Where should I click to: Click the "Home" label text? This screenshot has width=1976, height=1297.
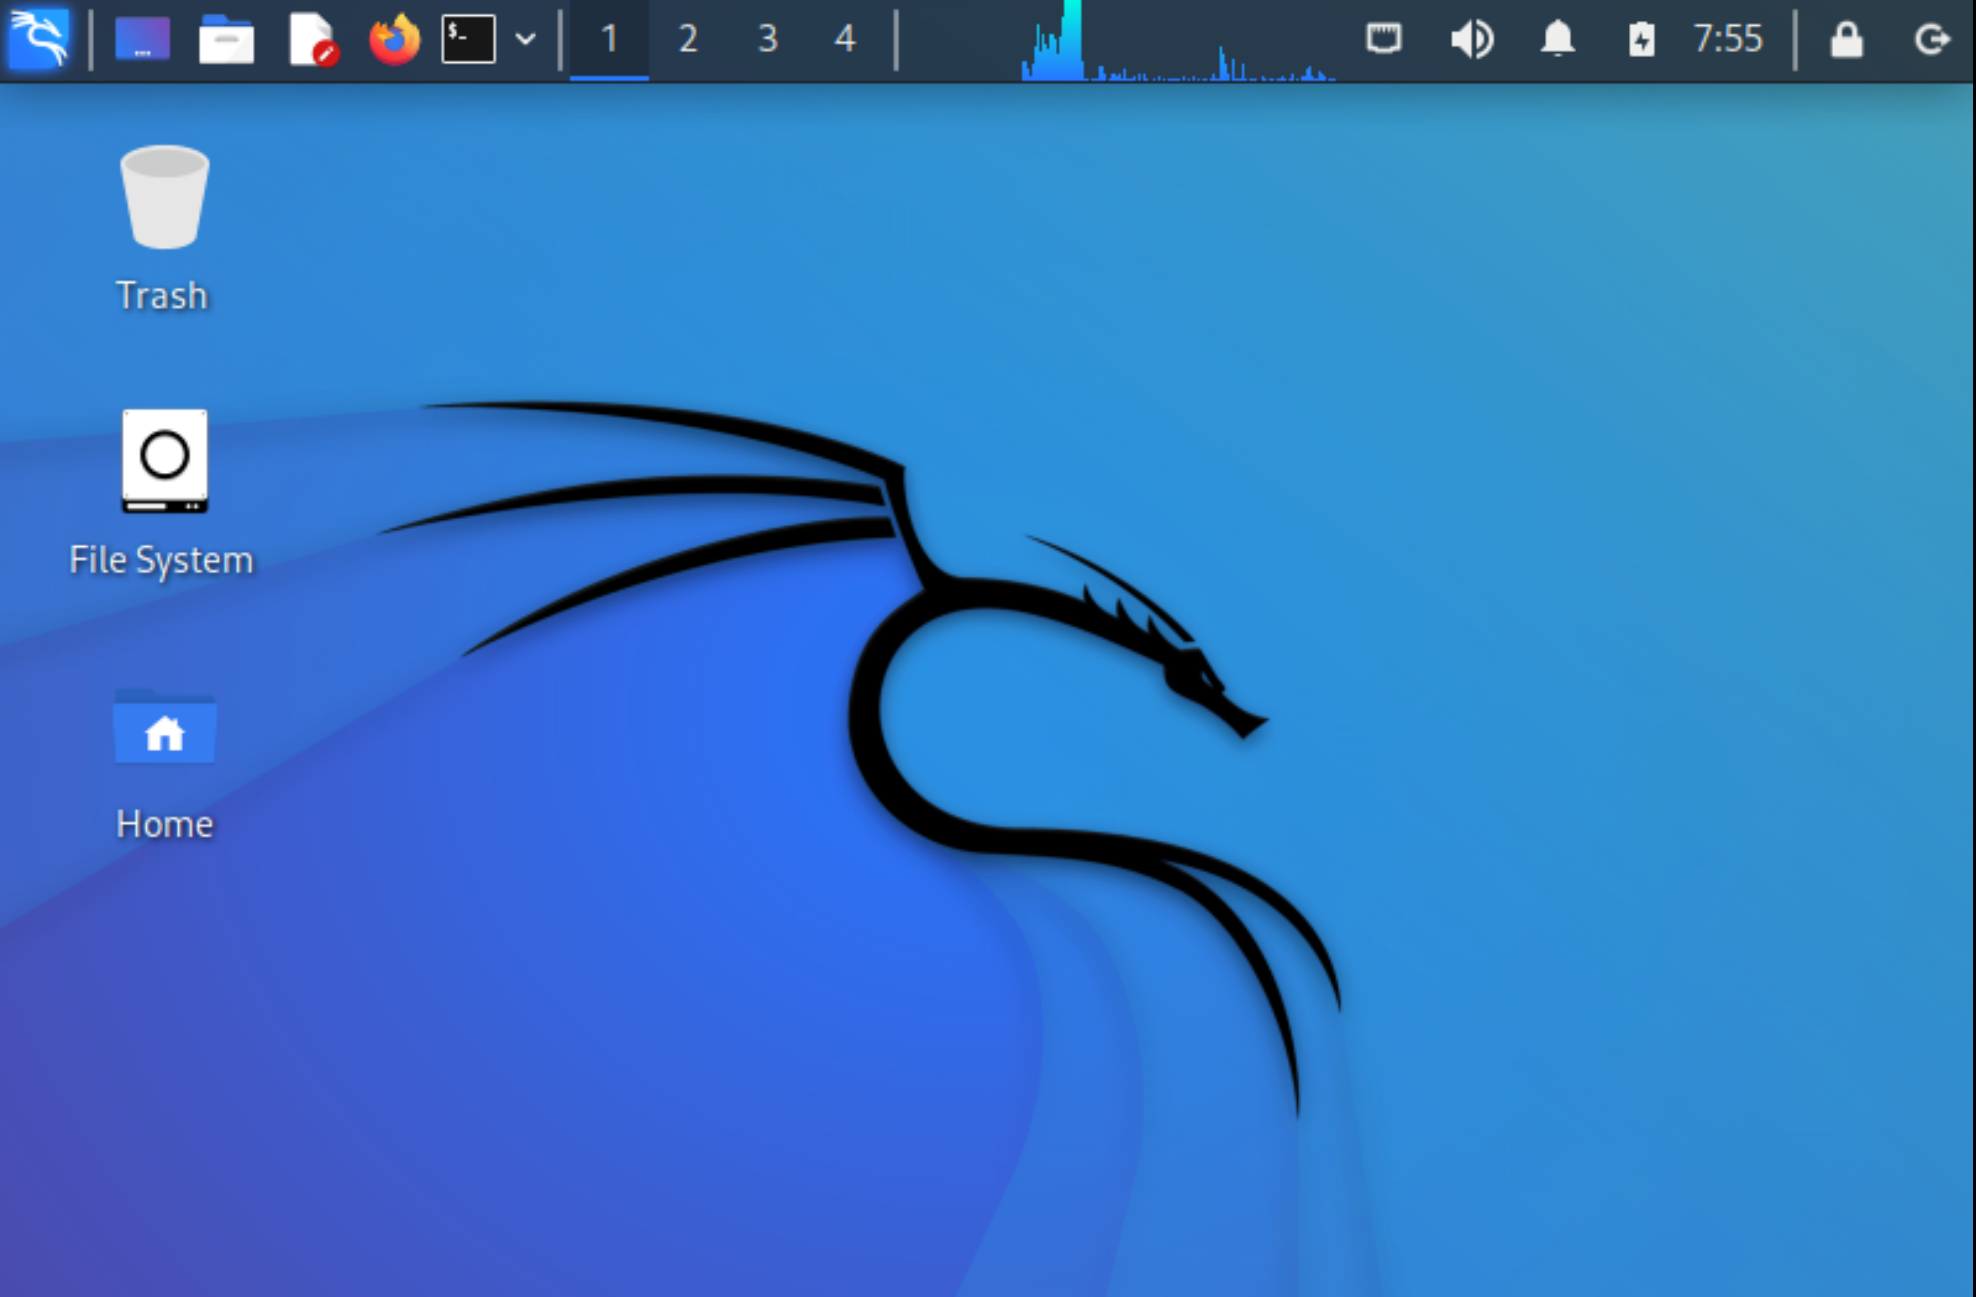164,824
